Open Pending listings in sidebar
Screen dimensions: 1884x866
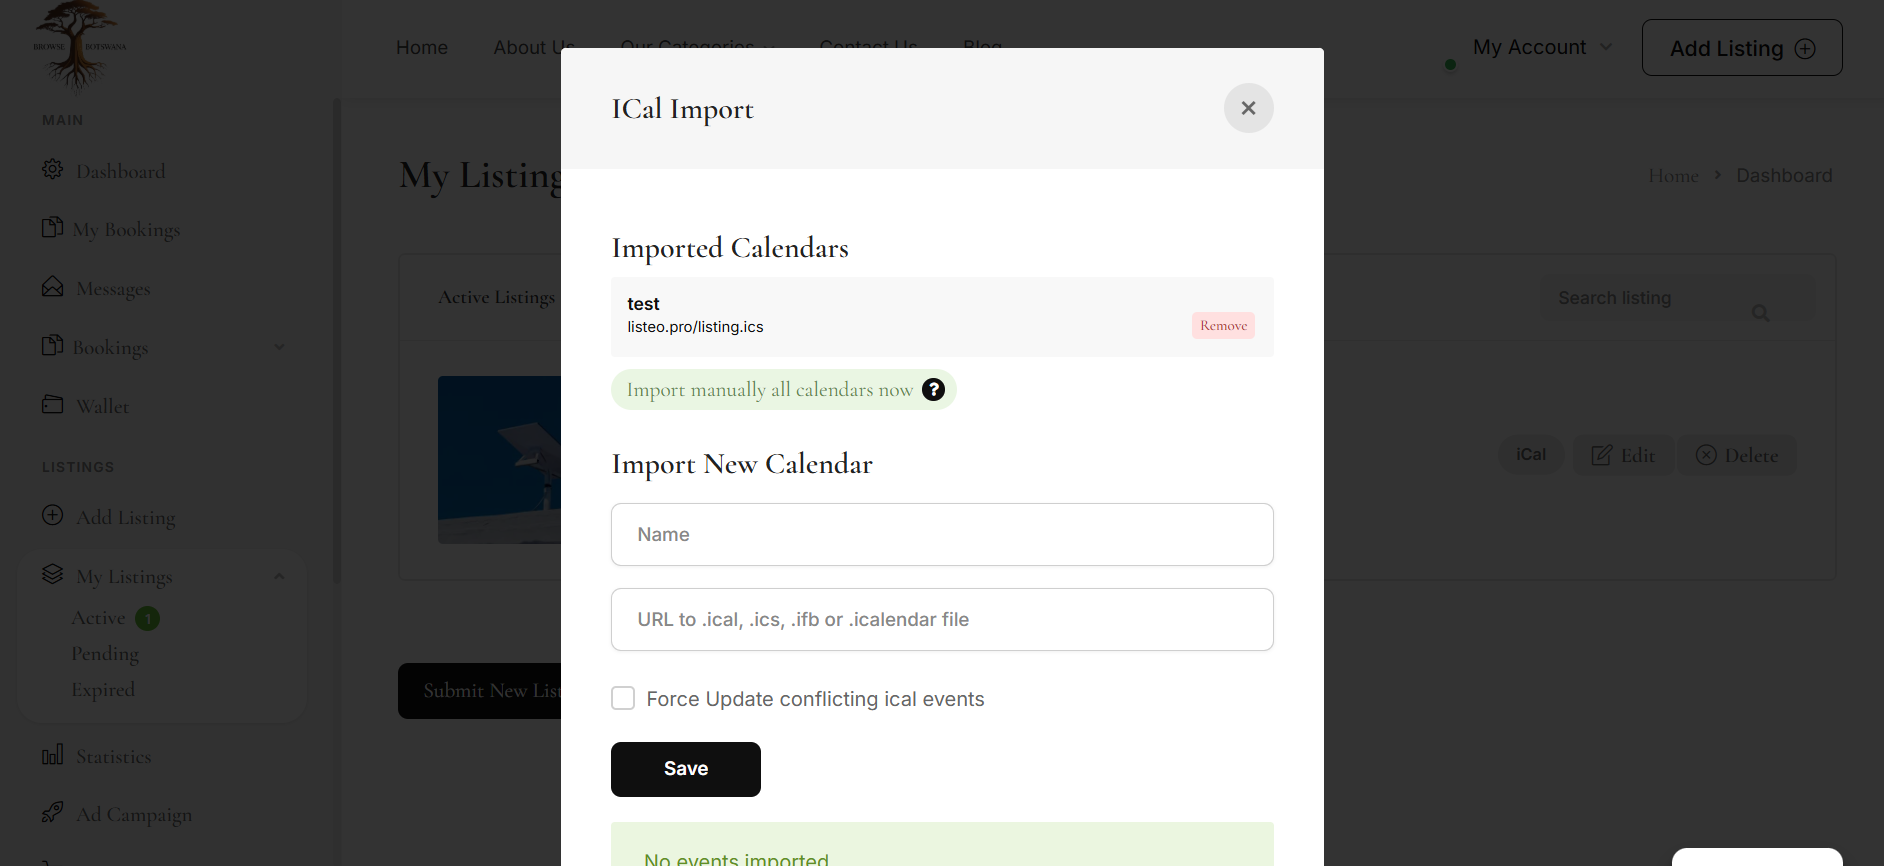(x=105, y=653)
